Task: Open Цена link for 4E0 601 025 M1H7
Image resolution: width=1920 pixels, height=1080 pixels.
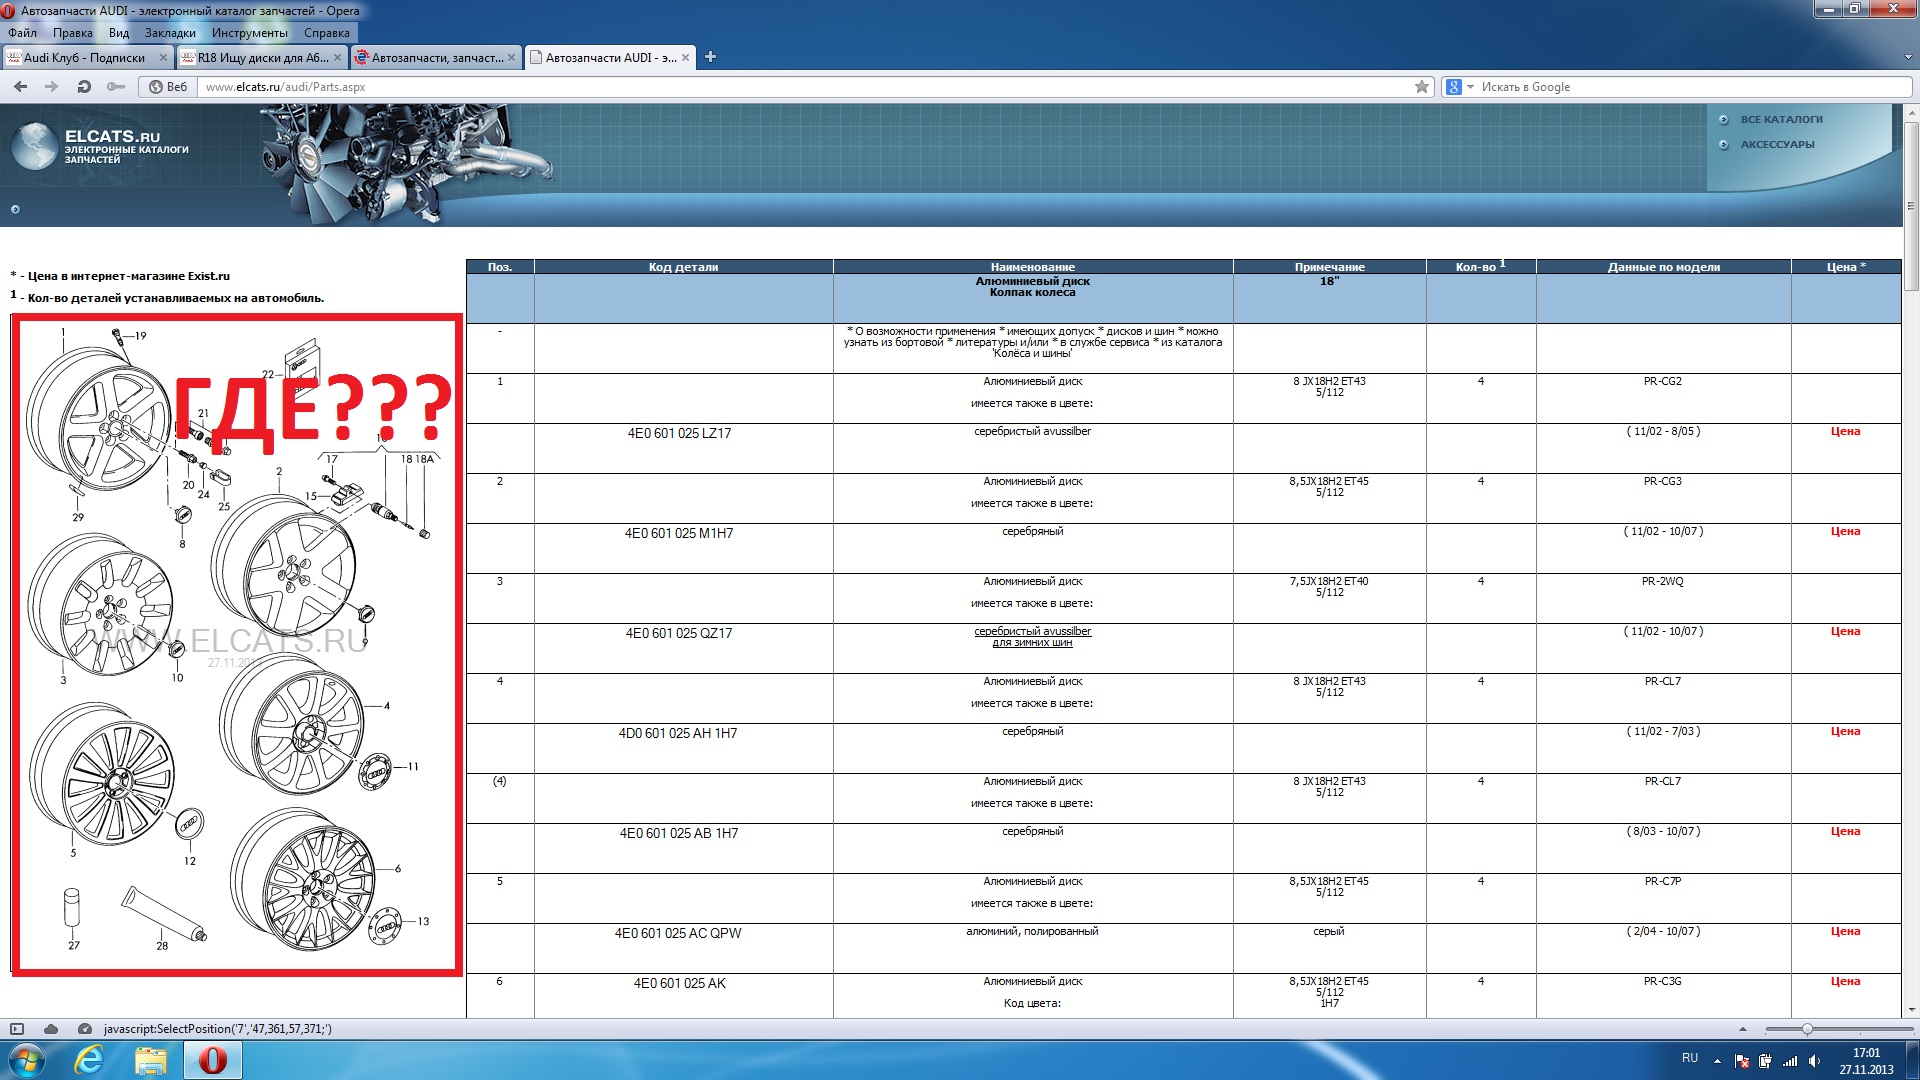Action: 1845,532
